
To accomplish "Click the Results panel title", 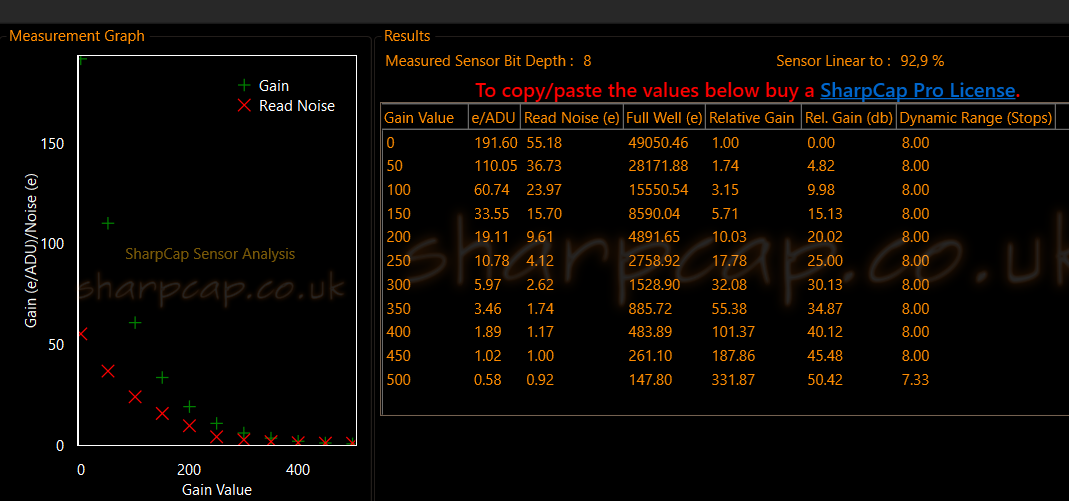I will pos(407,36).
